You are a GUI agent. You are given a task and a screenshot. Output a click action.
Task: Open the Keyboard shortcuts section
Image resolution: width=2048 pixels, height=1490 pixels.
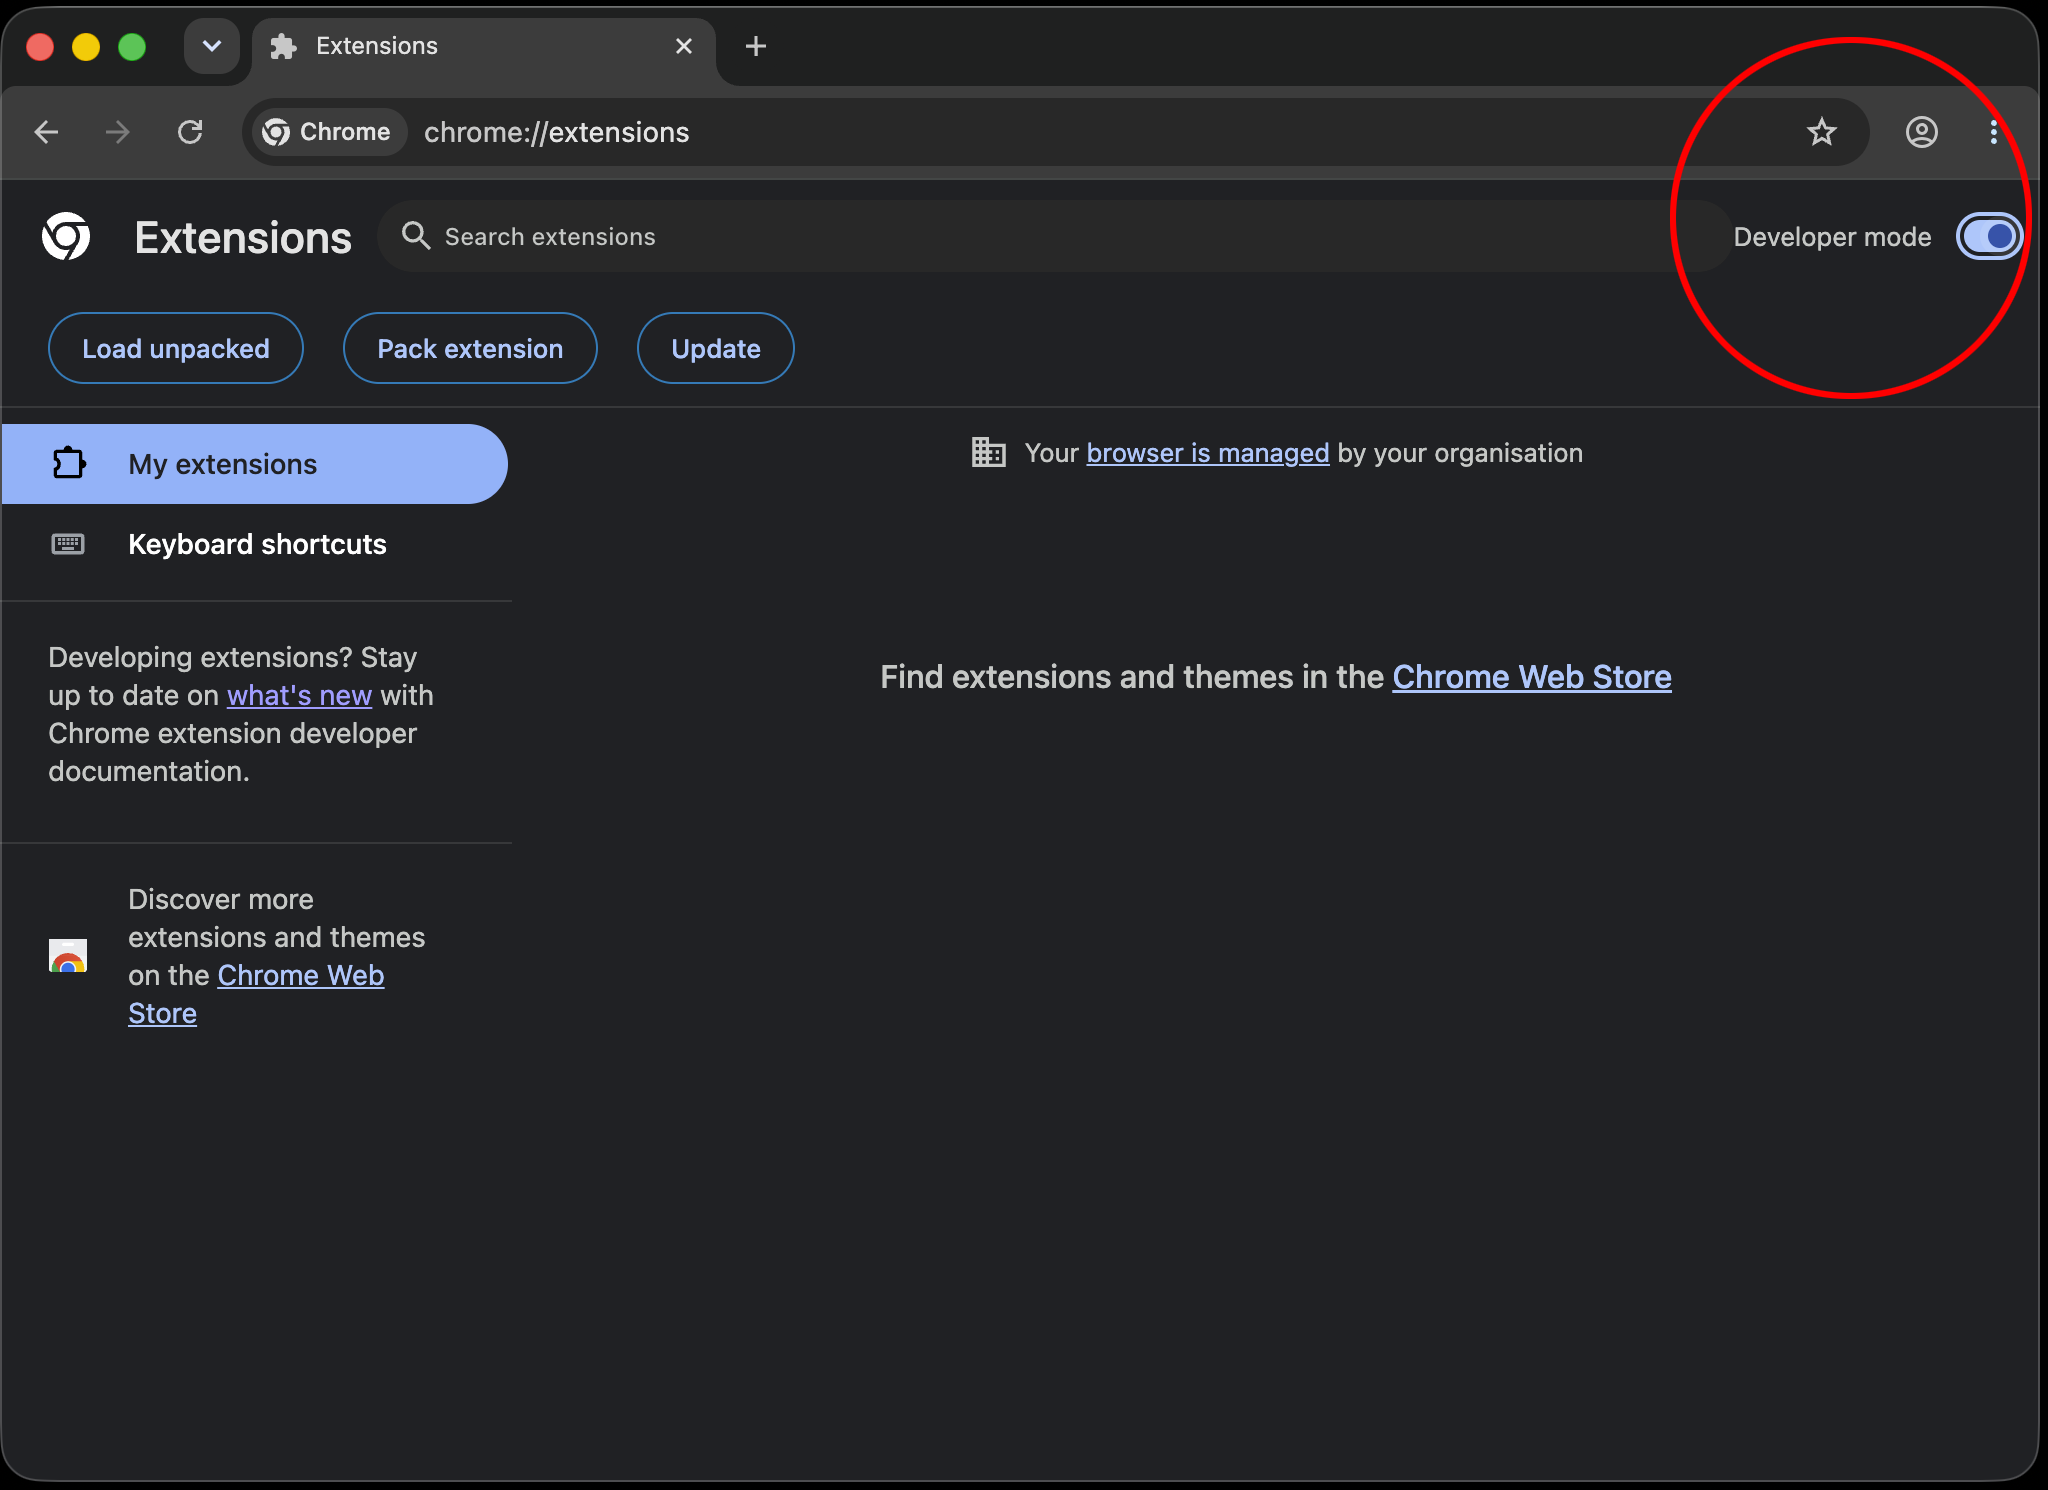tap(254, 544)
